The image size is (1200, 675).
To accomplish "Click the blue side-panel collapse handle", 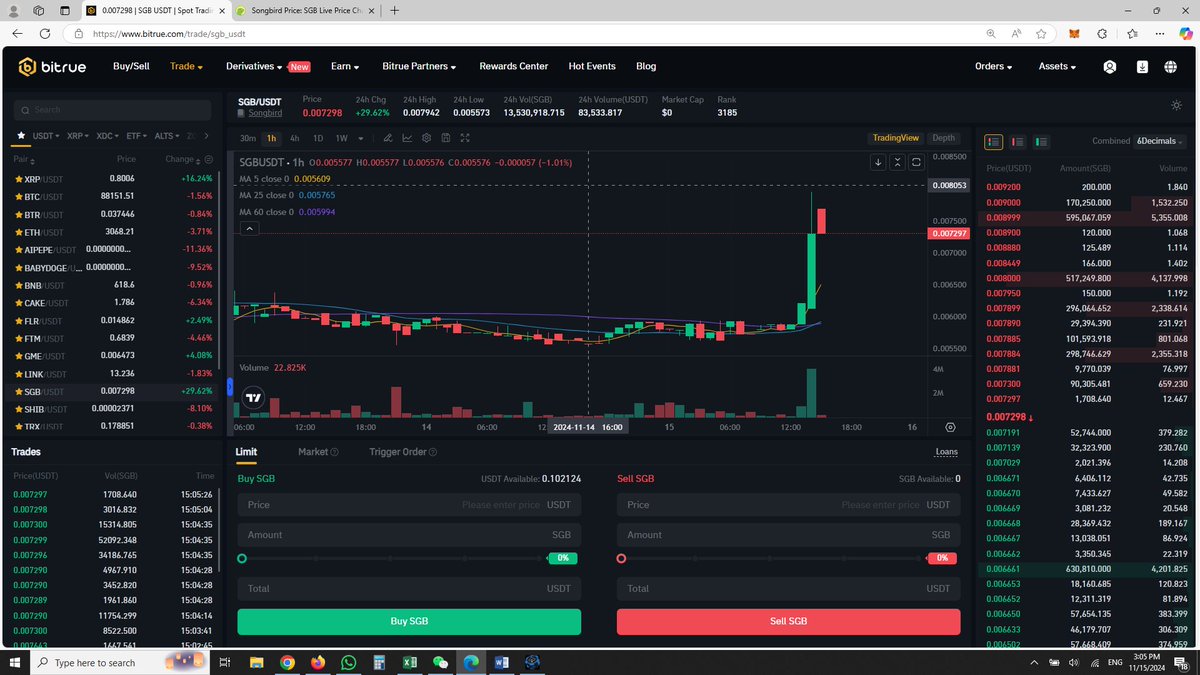I will [x=230, y=387].
